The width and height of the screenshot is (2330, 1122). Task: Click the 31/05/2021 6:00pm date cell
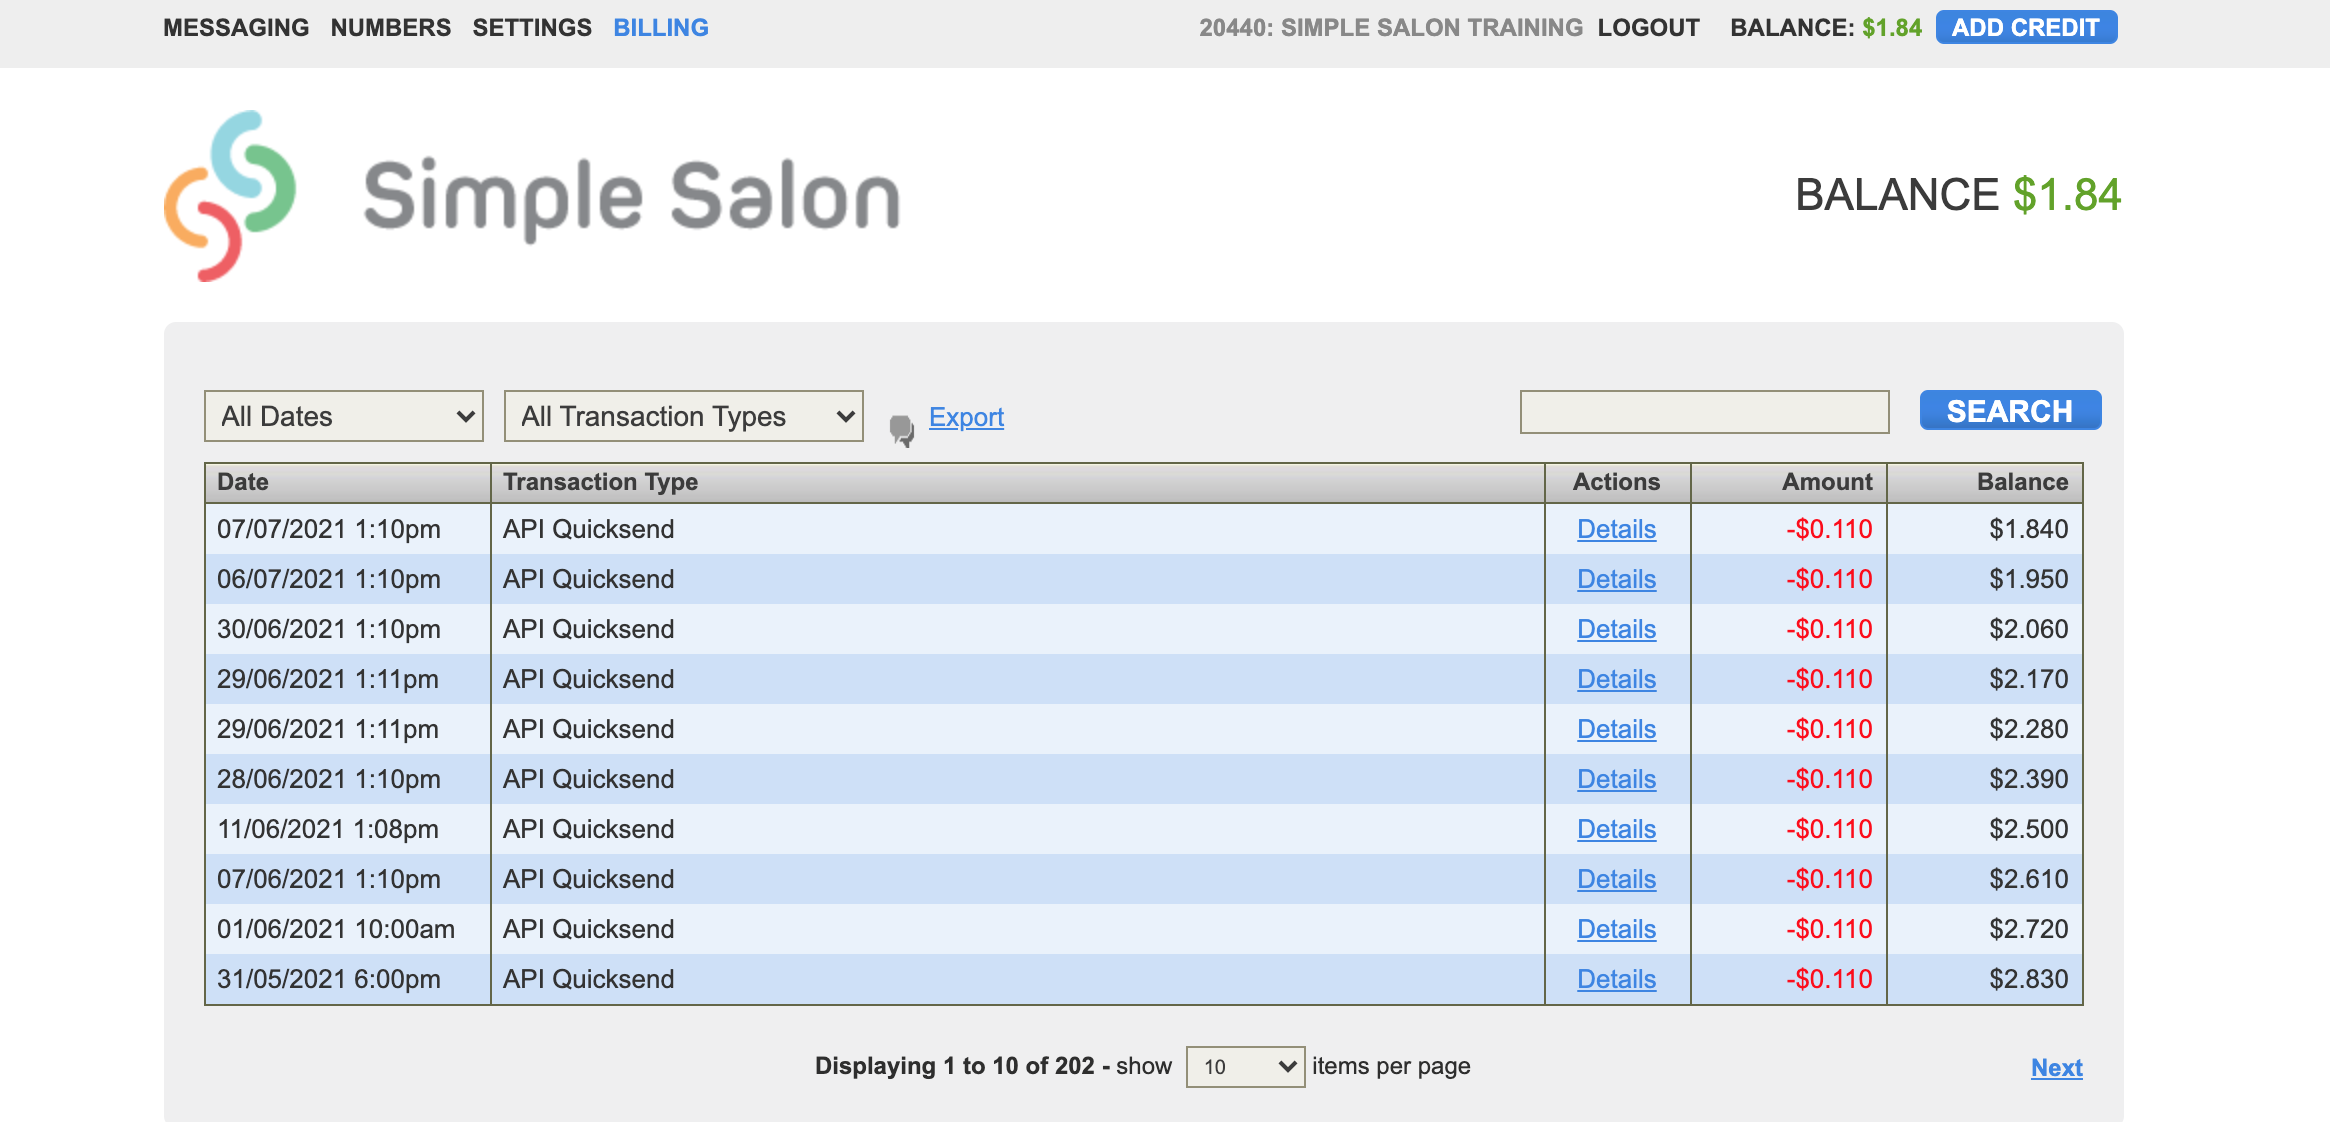[348, 979]
